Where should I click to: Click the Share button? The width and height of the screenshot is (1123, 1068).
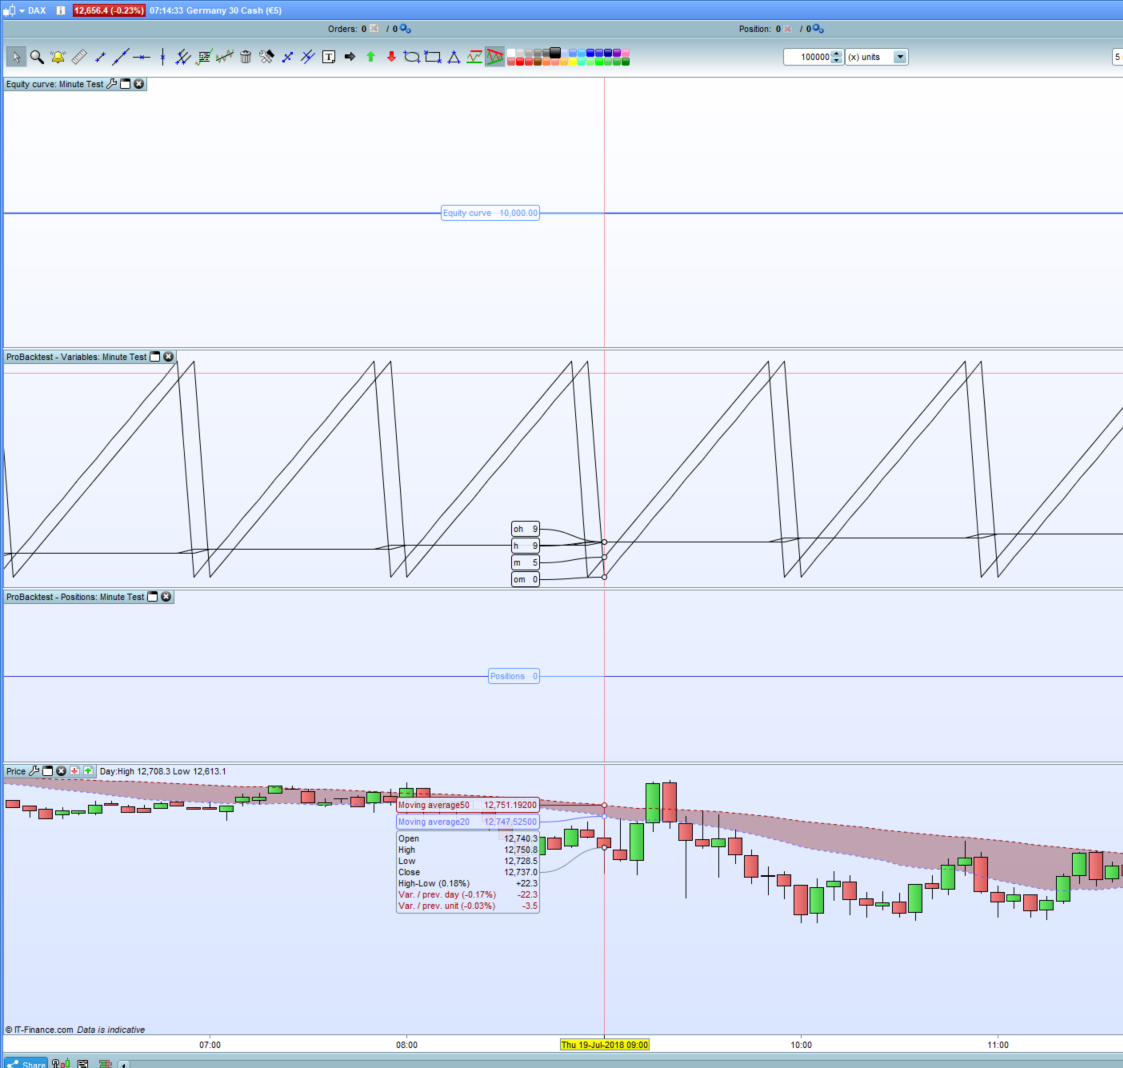(x=26, y=1064)
